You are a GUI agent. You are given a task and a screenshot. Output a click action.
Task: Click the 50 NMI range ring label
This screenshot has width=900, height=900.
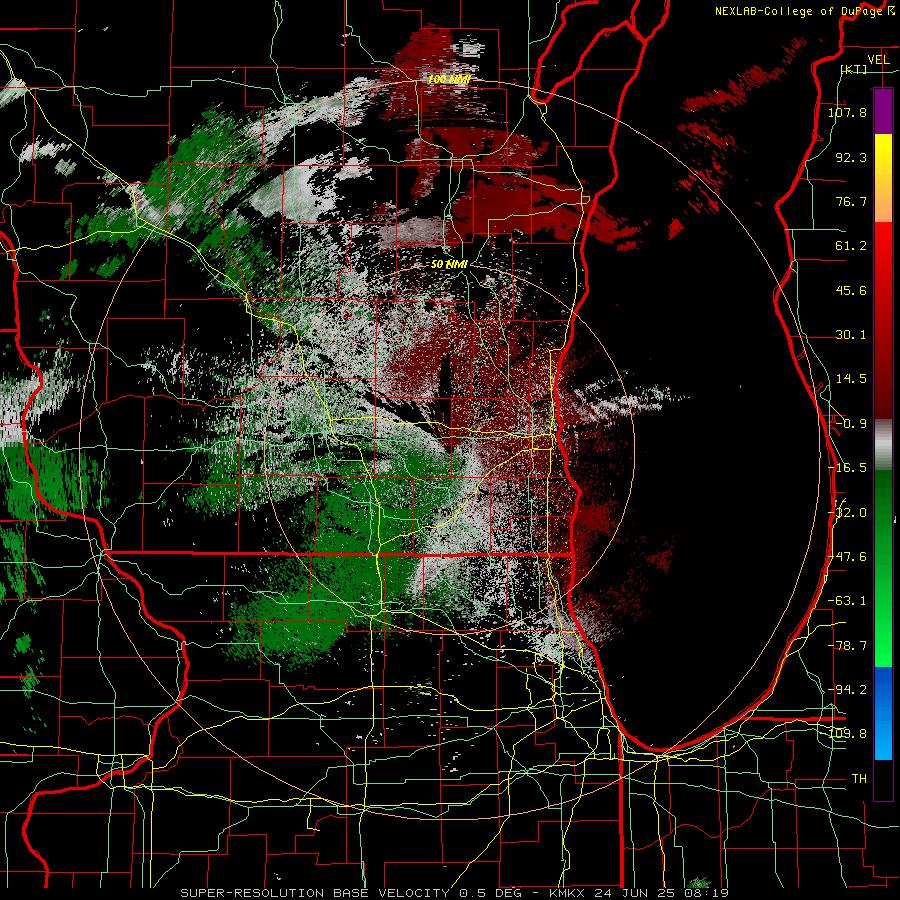[449, 265]
